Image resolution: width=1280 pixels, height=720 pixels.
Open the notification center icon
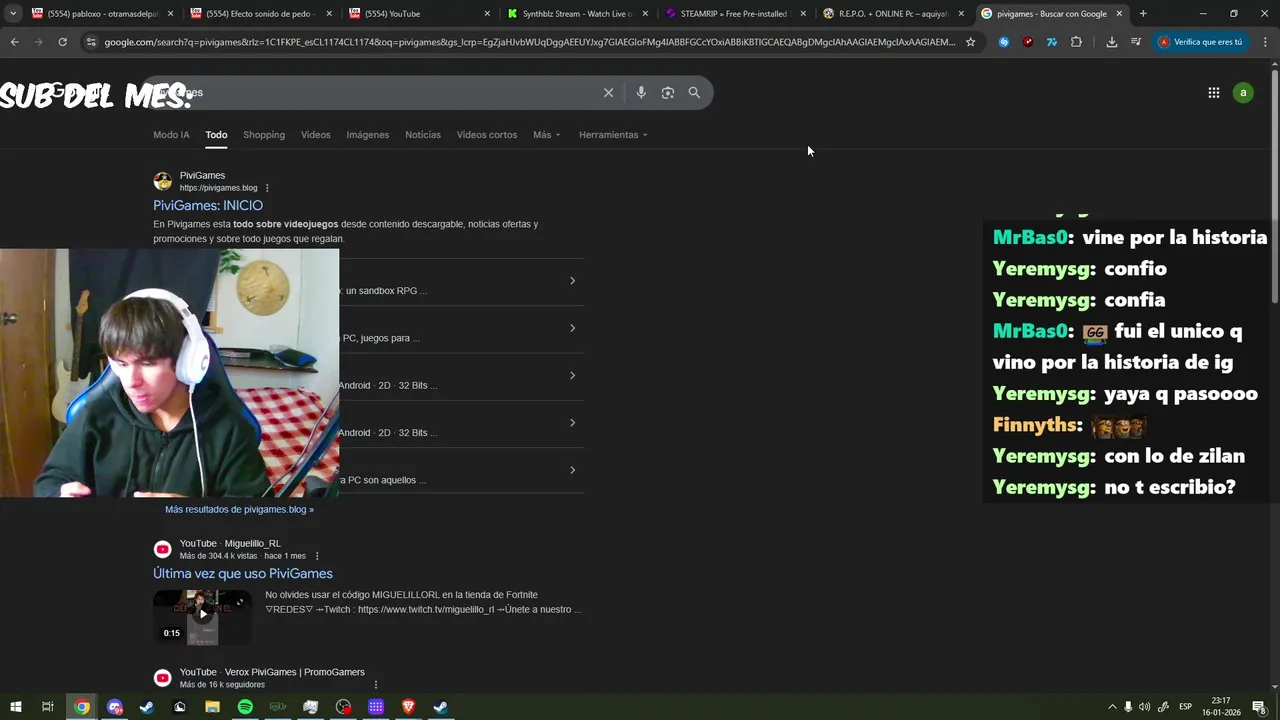click(x=1259, y=707)
